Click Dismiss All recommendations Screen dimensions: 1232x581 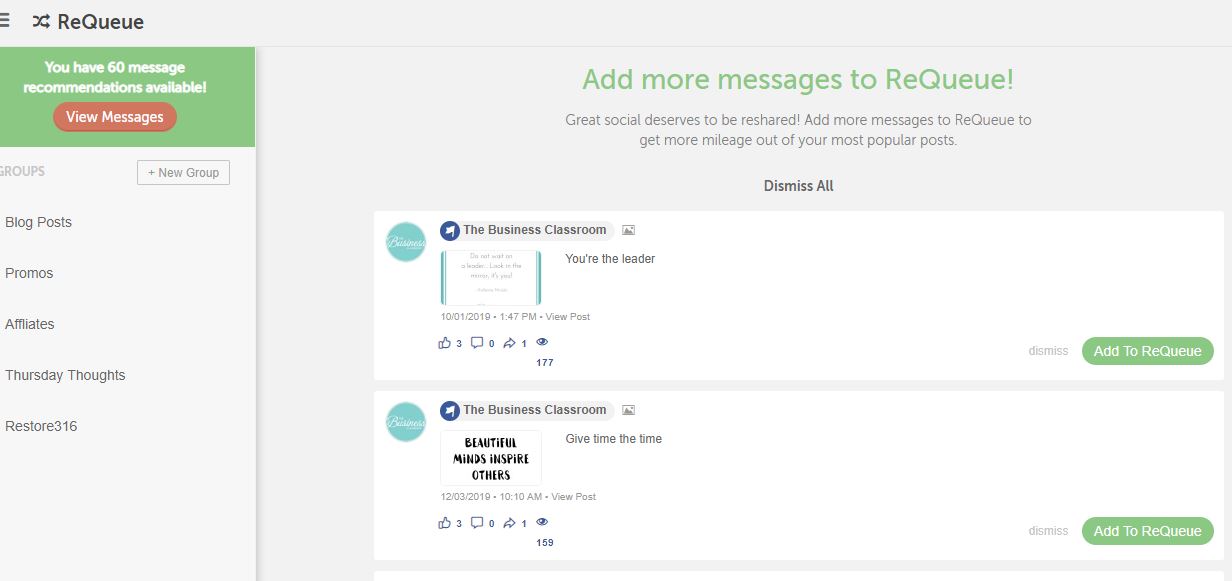[798, 186]
